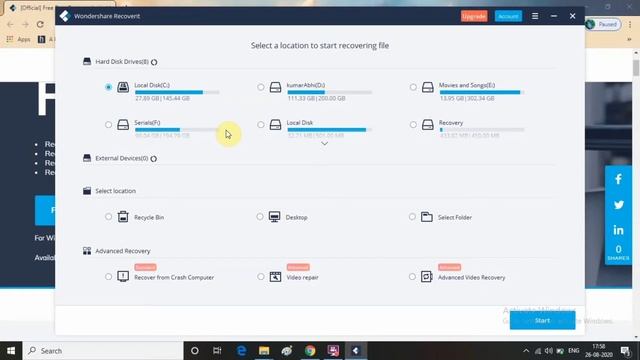Viewport: 640px width, 360px height.
Task: Select the Serials(F:) drive radio button
Action: coord(108,124)
